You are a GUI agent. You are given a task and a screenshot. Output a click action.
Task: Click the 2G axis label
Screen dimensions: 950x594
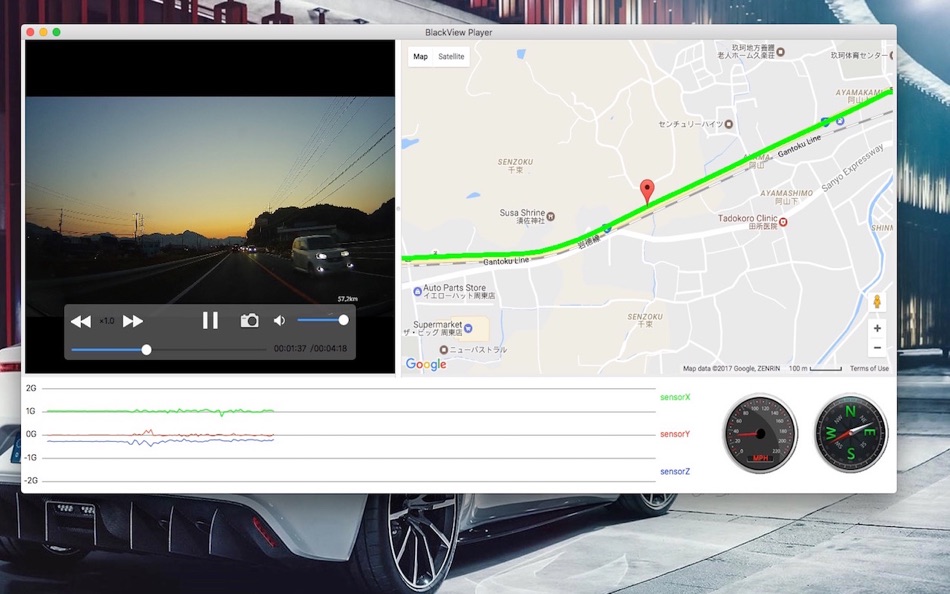pyautogui.click(x=31, y=388)
